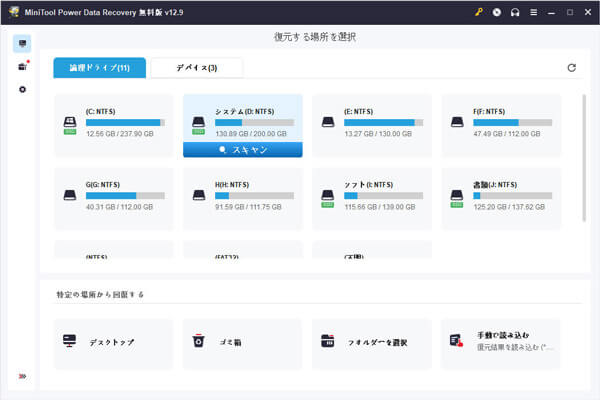Click the manual load result icon
The height and width of the screenshot is (400, 600).
(x=456, y=340)
